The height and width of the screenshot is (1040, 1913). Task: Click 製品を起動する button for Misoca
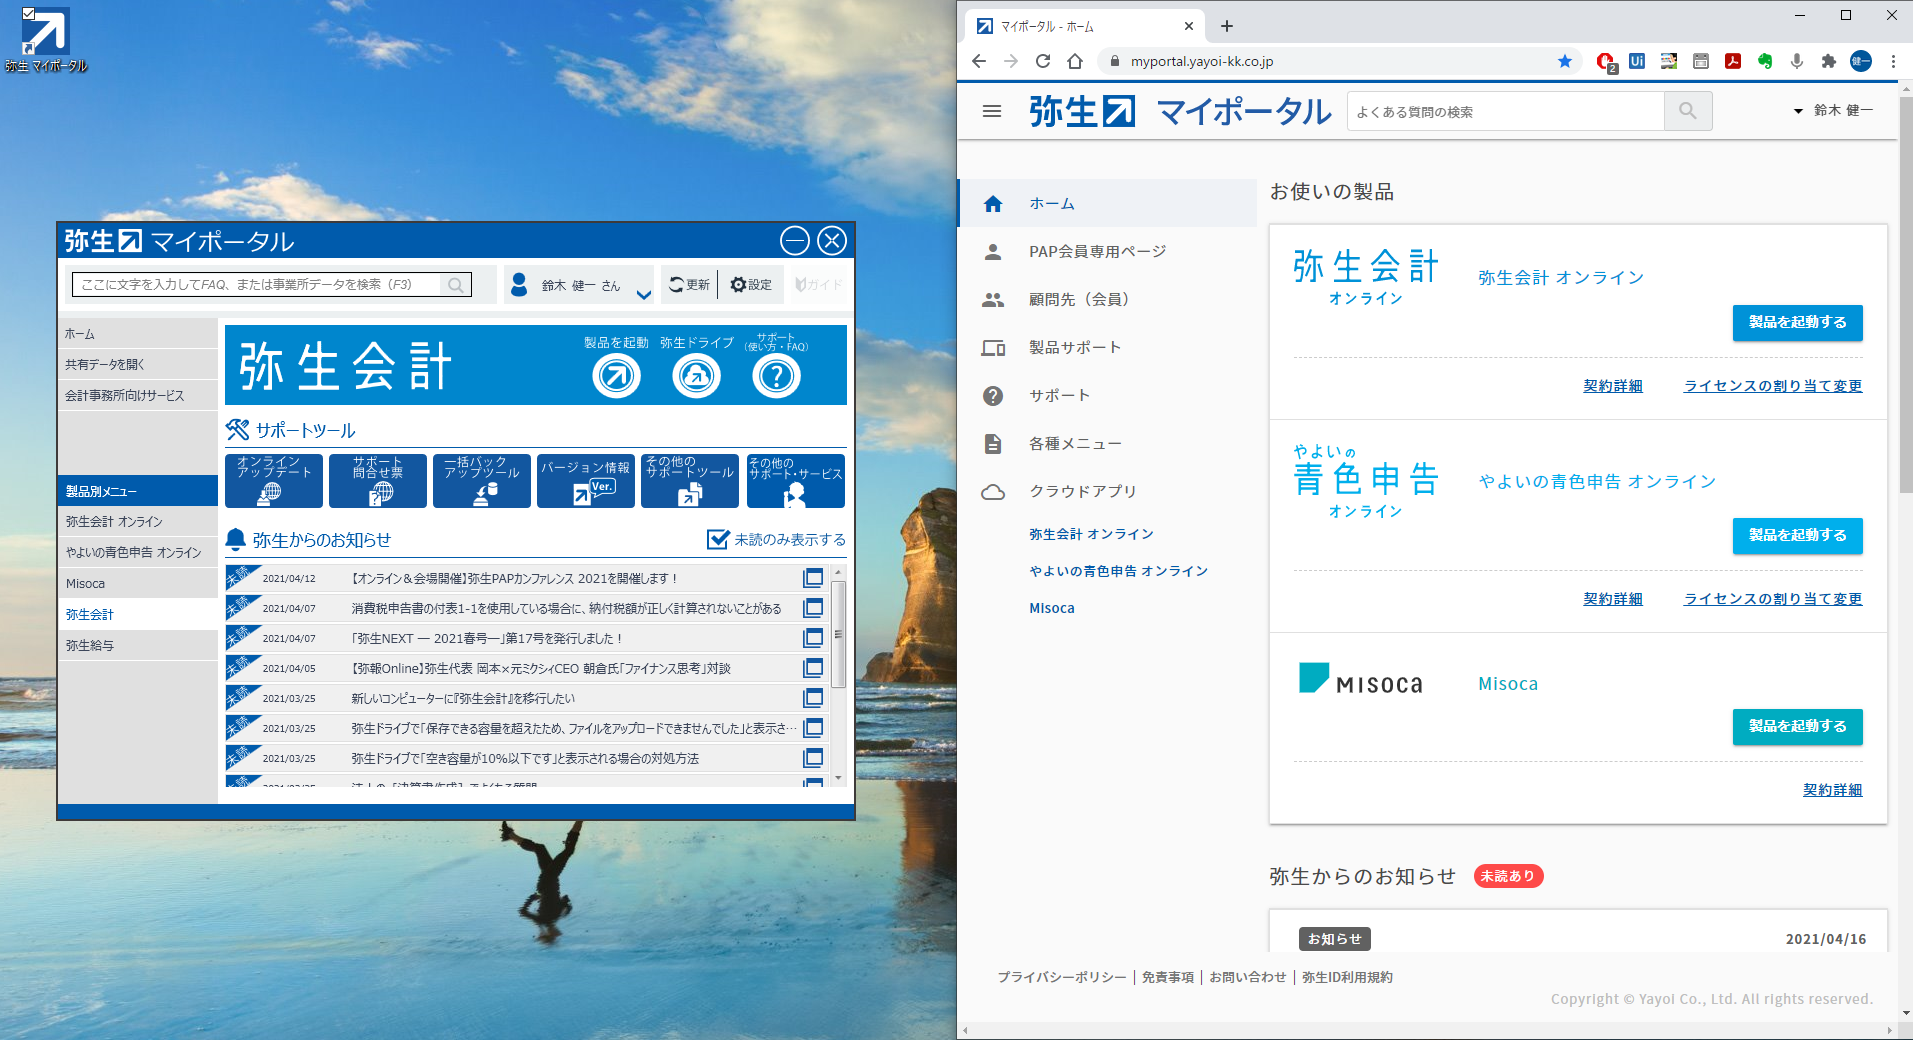(x=1796, y=726)
